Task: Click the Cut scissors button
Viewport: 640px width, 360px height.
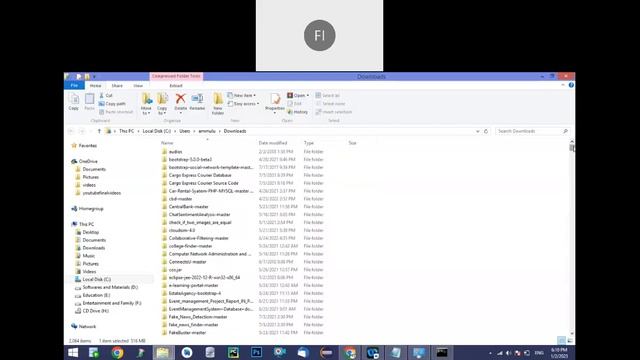Action: (x=106, y=96)
